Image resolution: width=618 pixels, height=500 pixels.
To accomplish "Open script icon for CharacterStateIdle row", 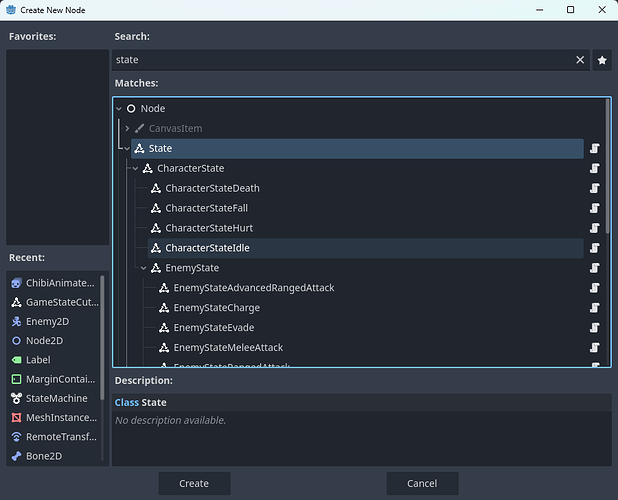I will [594, 248].
